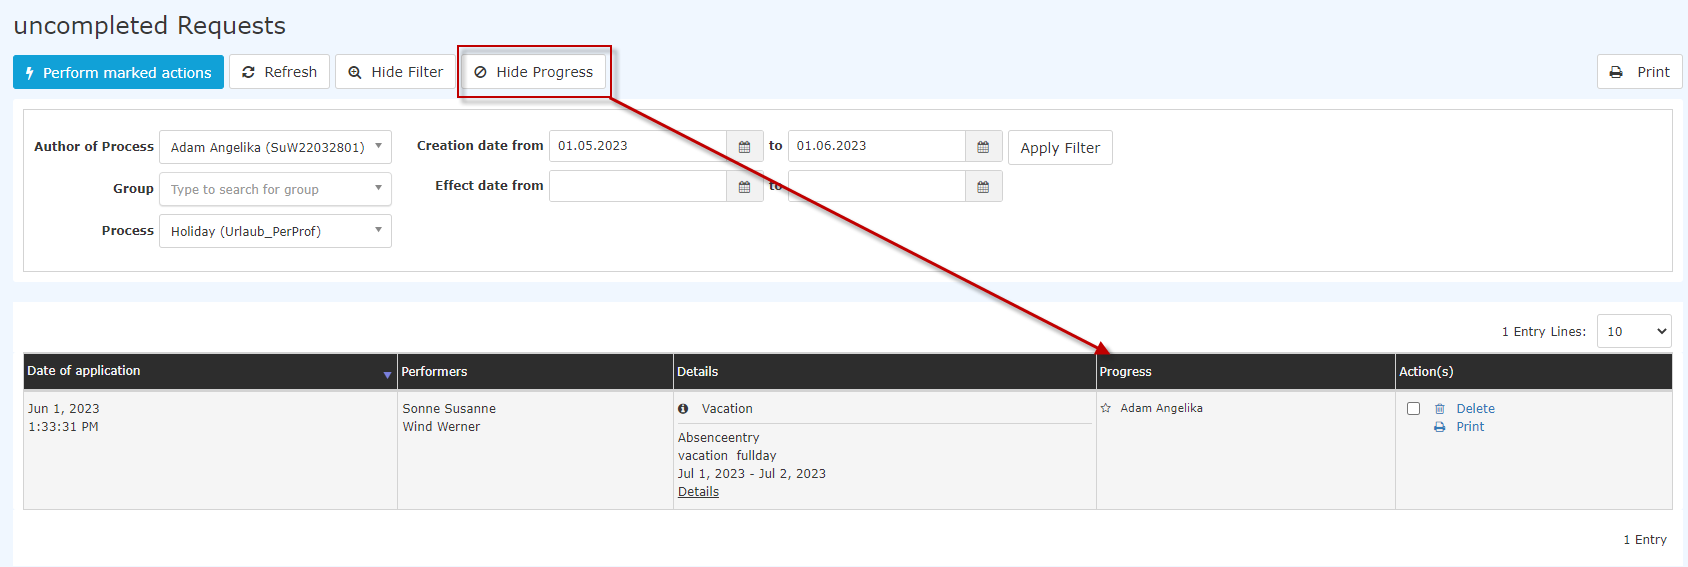
Task: Mark the request row checkbox
Action: coord(1413,408)
